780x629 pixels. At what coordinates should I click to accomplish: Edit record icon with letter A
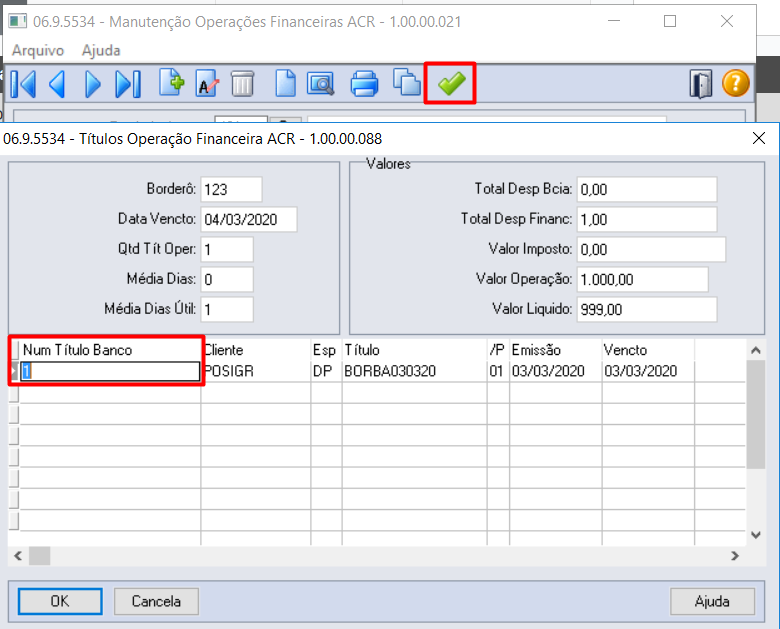point(207,83)
